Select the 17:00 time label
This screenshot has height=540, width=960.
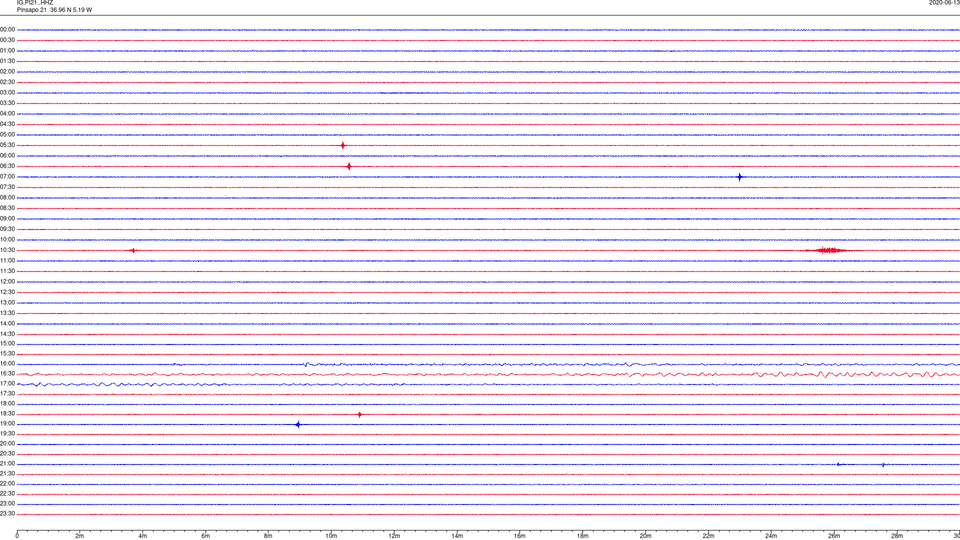[x=8, y=384]
